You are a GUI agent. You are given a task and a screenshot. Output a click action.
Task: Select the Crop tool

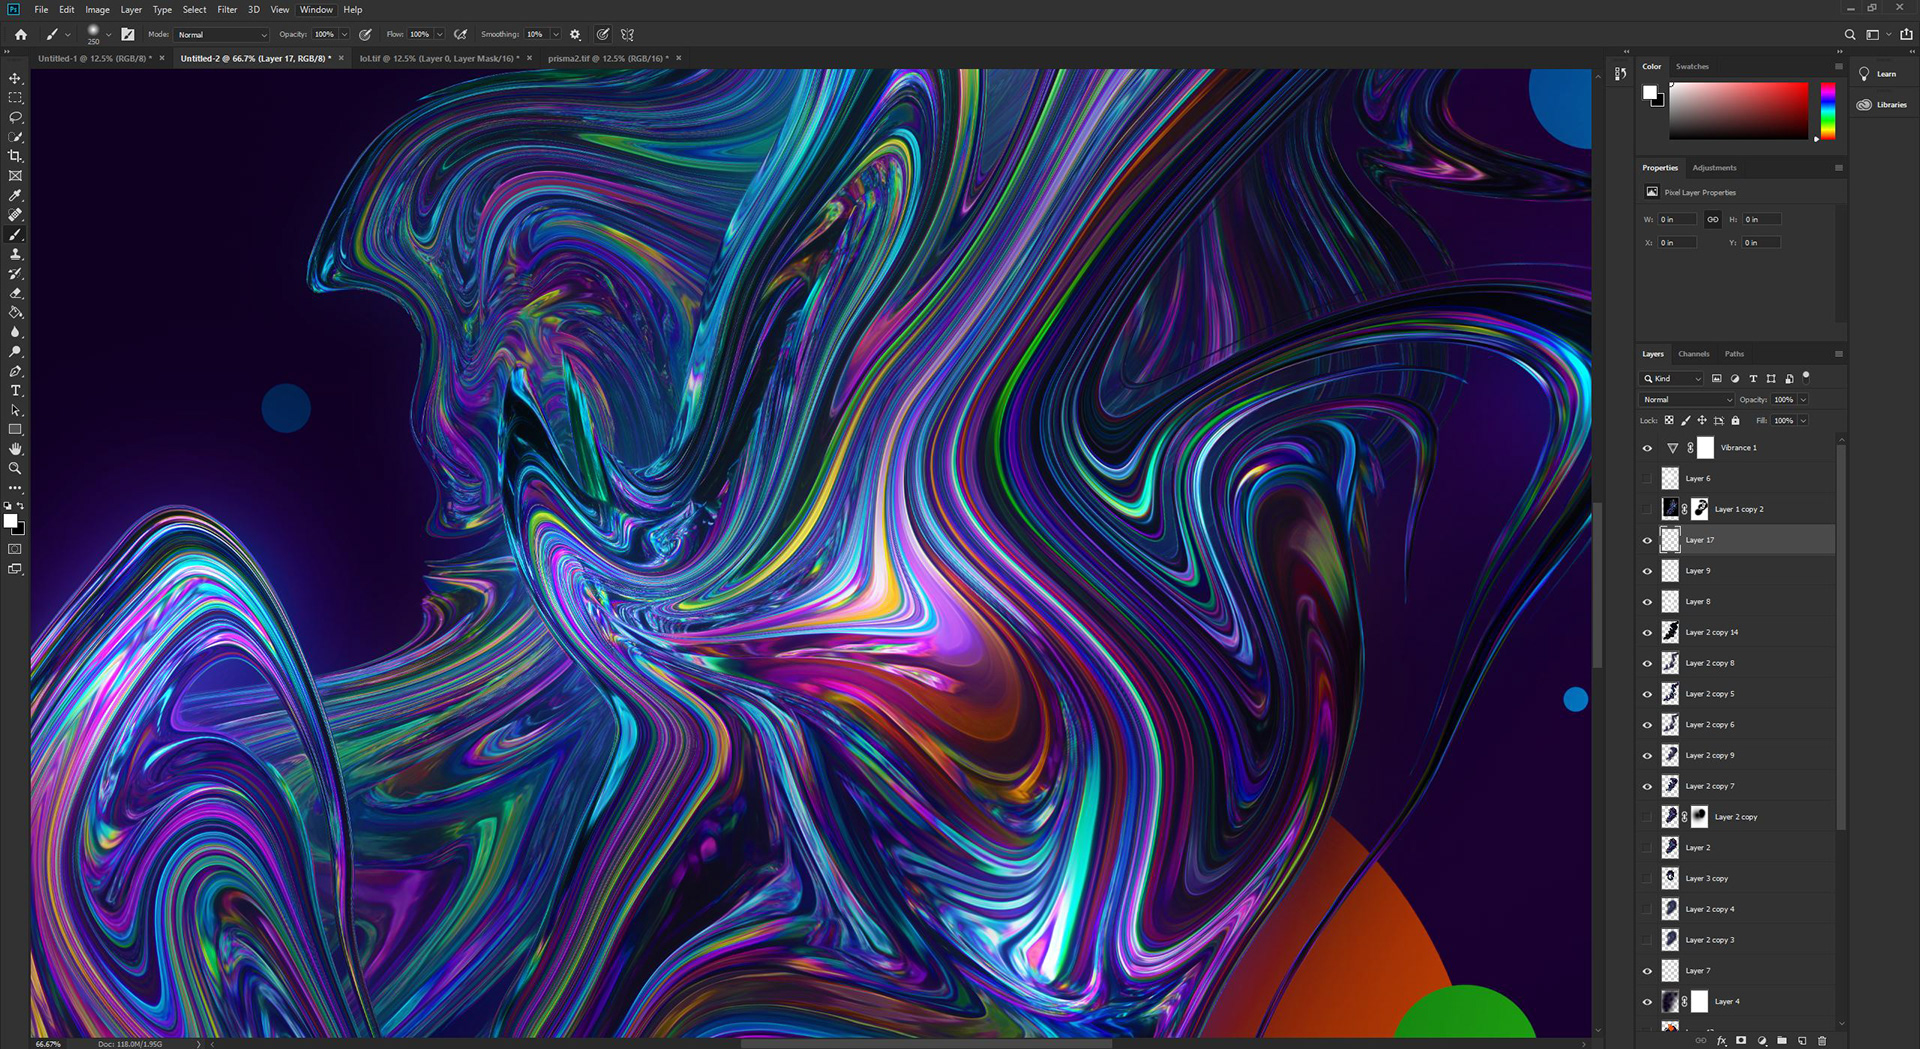[x=15, y=156]
